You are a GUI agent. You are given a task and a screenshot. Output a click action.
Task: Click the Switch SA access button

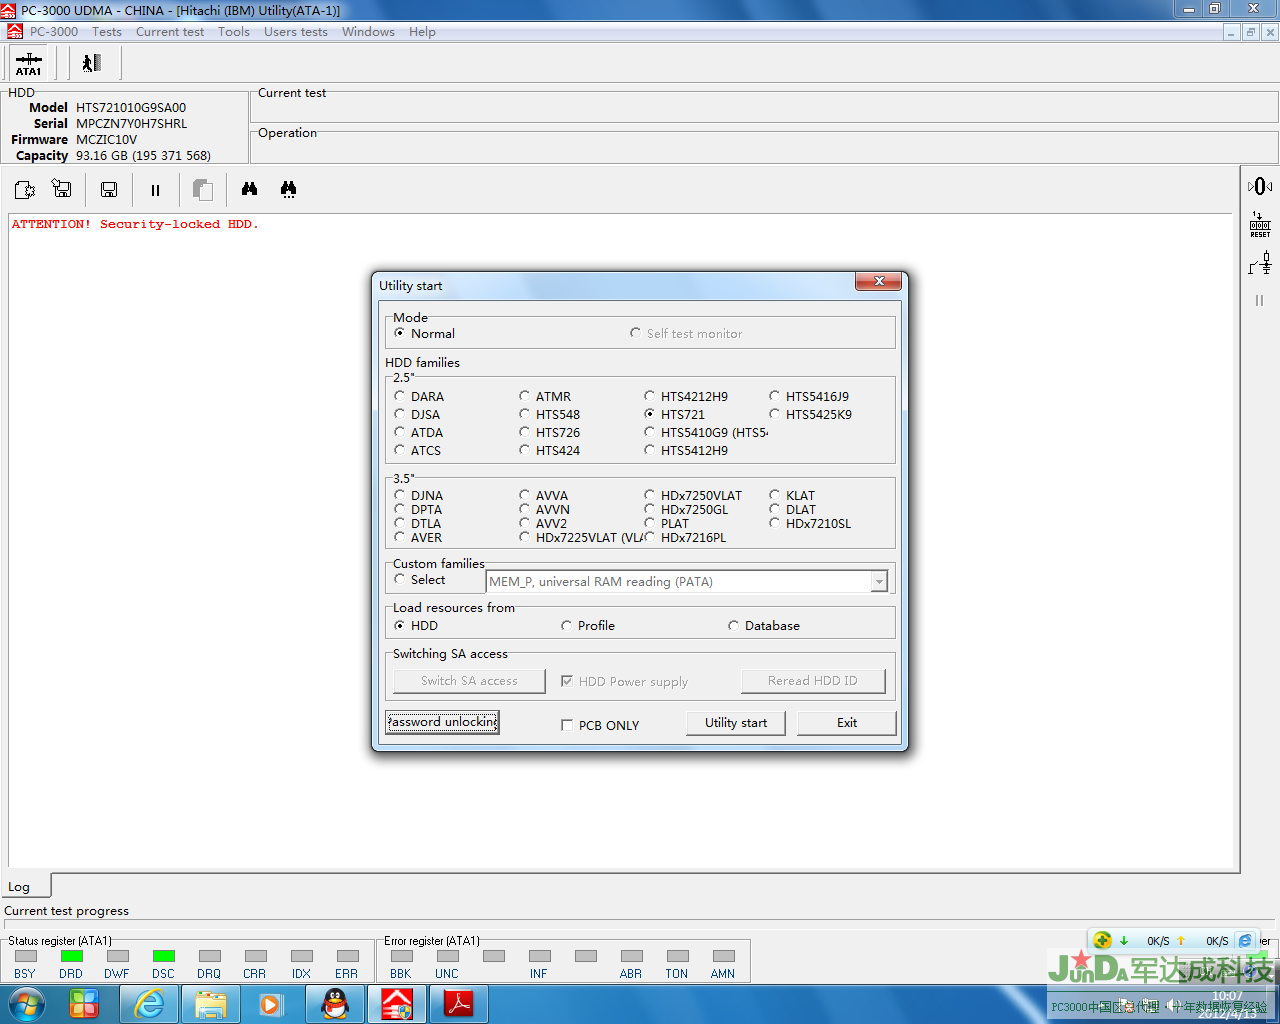pos(469,681)
